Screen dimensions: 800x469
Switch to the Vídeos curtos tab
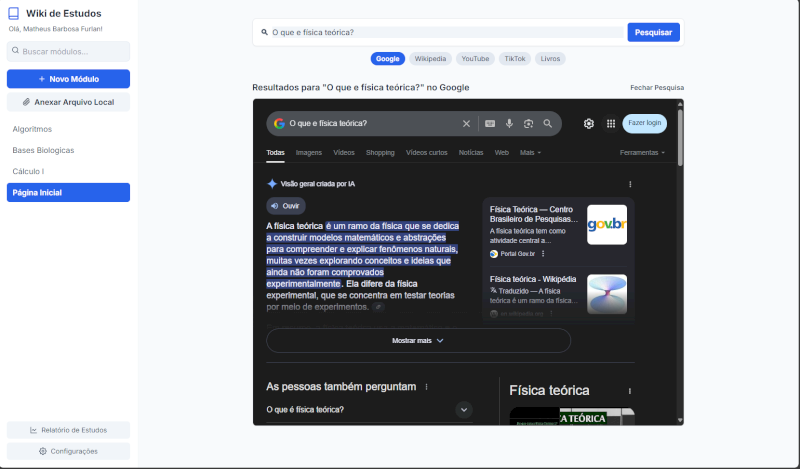point(427,153)
